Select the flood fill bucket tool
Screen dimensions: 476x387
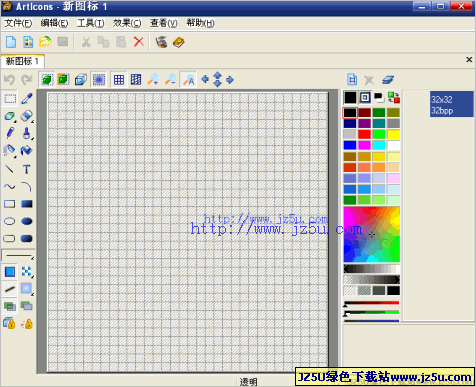(27, 151)
